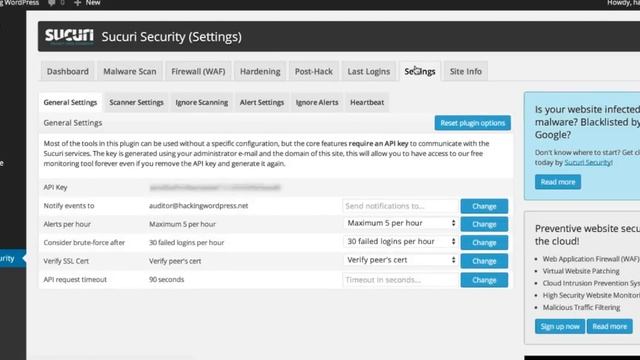Click Change for Alerts per hour

point(484,224)
